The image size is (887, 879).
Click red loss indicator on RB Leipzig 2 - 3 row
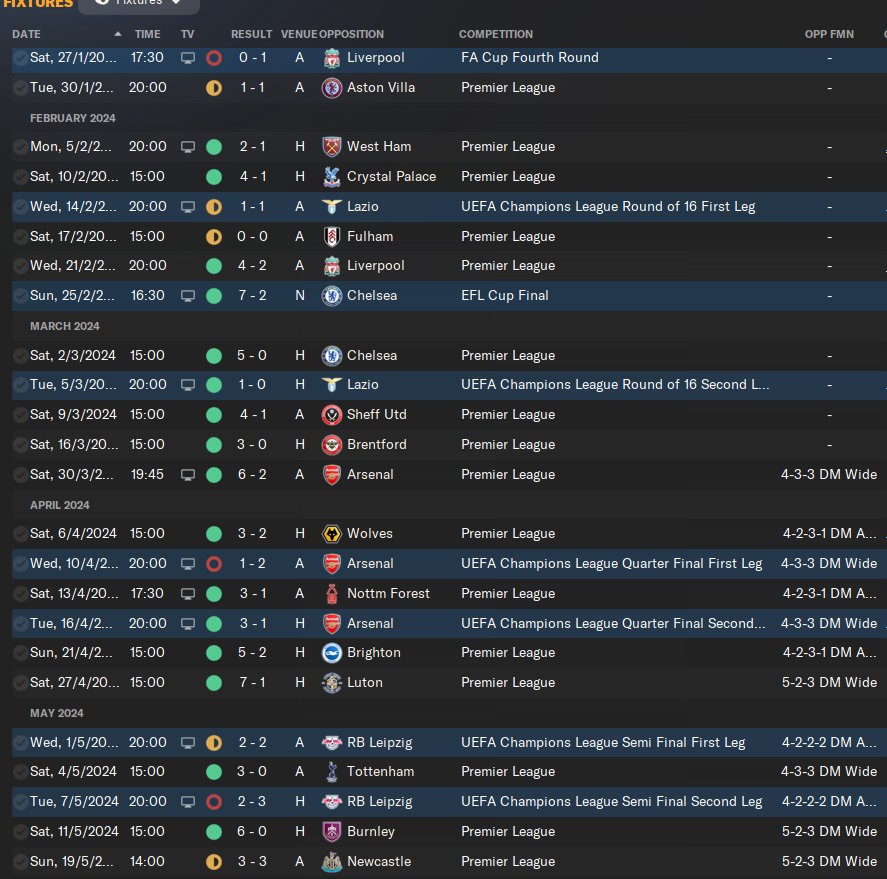[214, 802]
